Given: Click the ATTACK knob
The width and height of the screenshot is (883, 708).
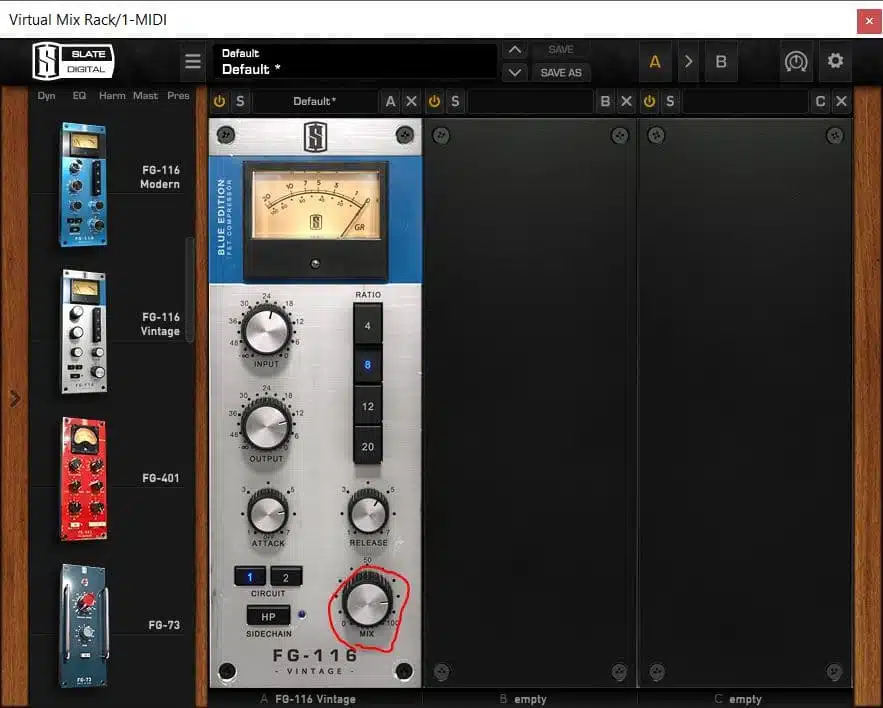Looking at the screenshot, I should [x=268, y=512].
